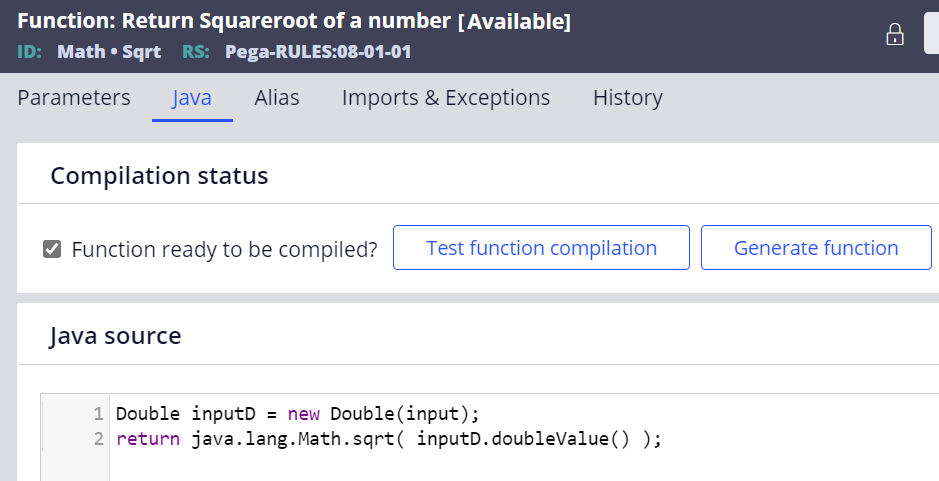
Task: Toggle the Function ready to be compiled checkbox
Action: [x=52, y=249]
